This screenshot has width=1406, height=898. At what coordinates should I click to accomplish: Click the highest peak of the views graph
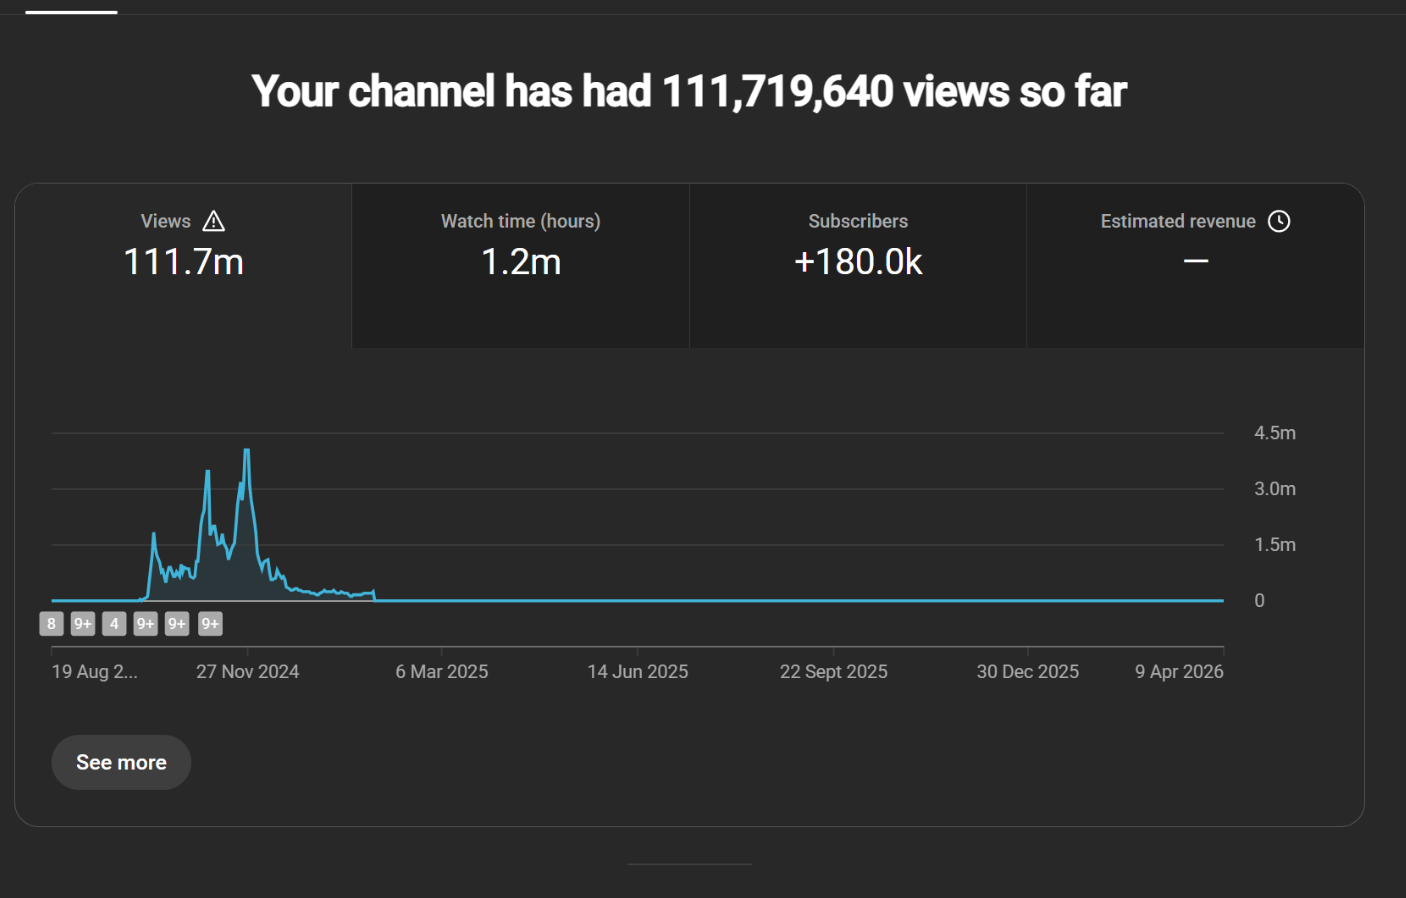point(247,451)
